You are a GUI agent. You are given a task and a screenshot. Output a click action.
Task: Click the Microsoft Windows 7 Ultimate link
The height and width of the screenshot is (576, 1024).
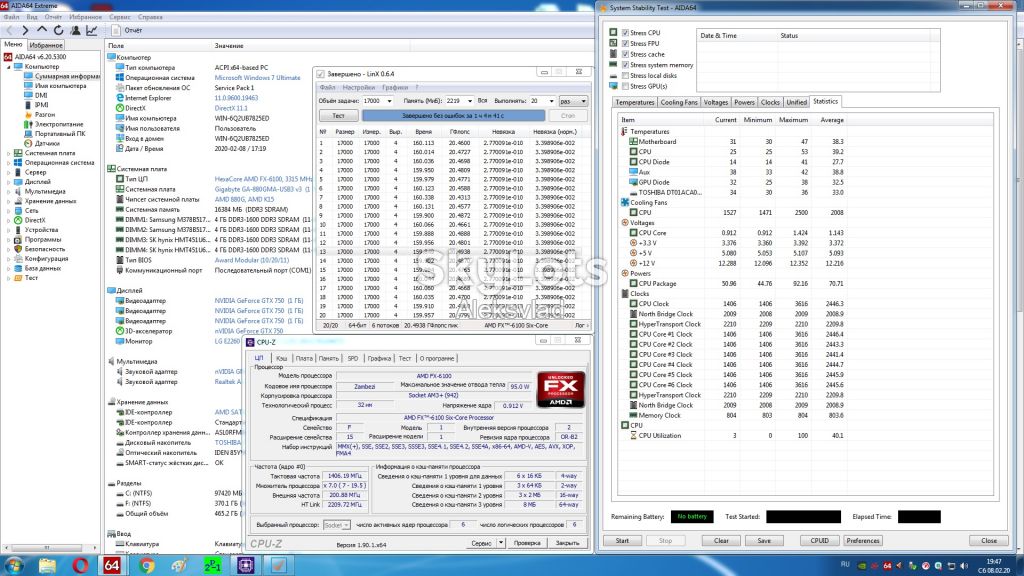coord(257,78)
